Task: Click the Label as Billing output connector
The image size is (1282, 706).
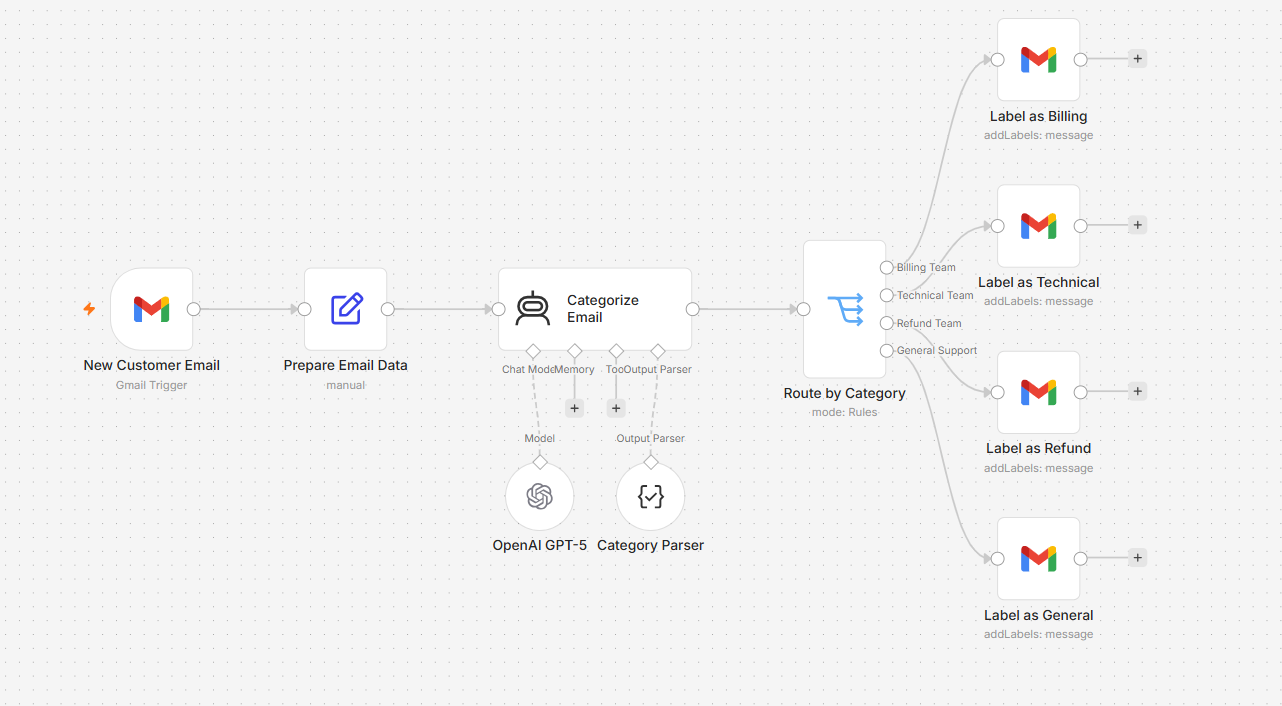Action: (1081, 59)
